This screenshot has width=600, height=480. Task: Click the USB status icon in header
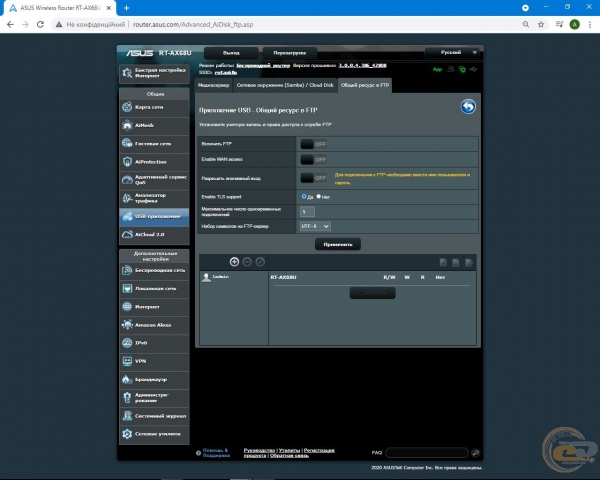474,69
